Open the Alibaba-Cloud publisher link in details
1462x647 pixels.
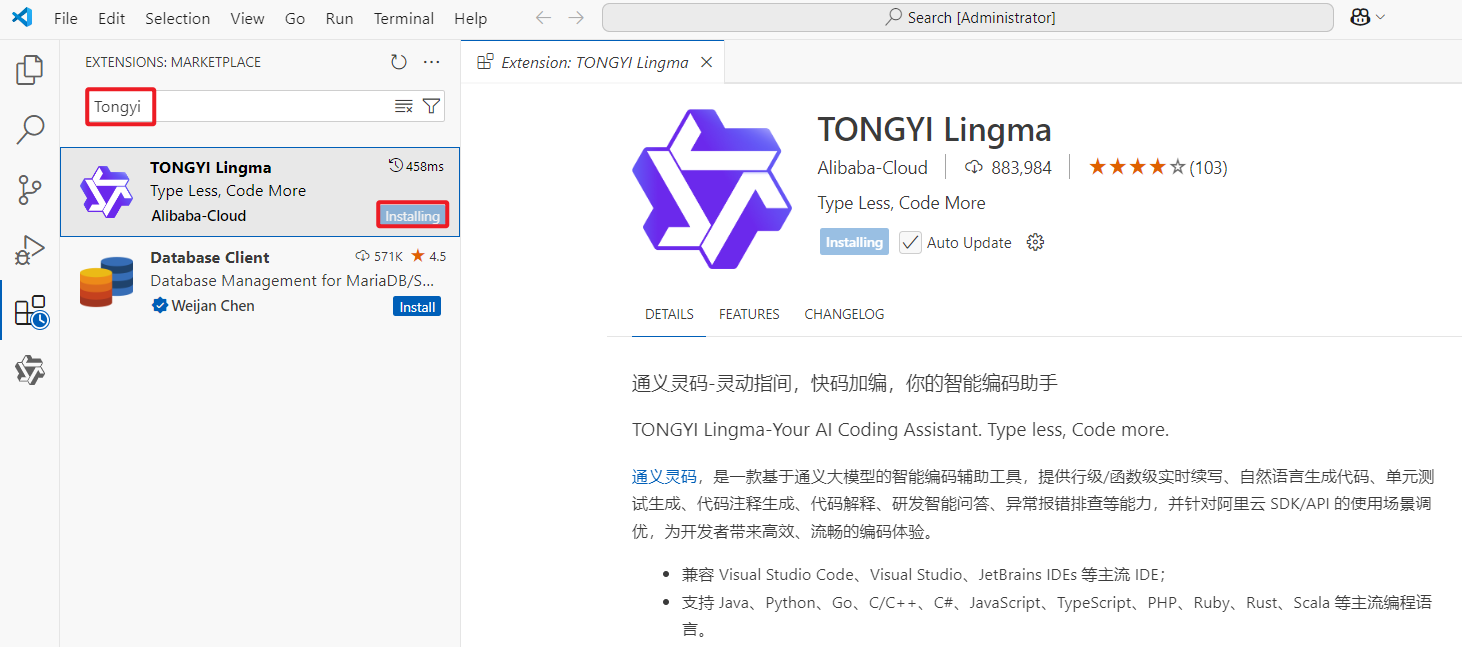[x=872, y=168]
